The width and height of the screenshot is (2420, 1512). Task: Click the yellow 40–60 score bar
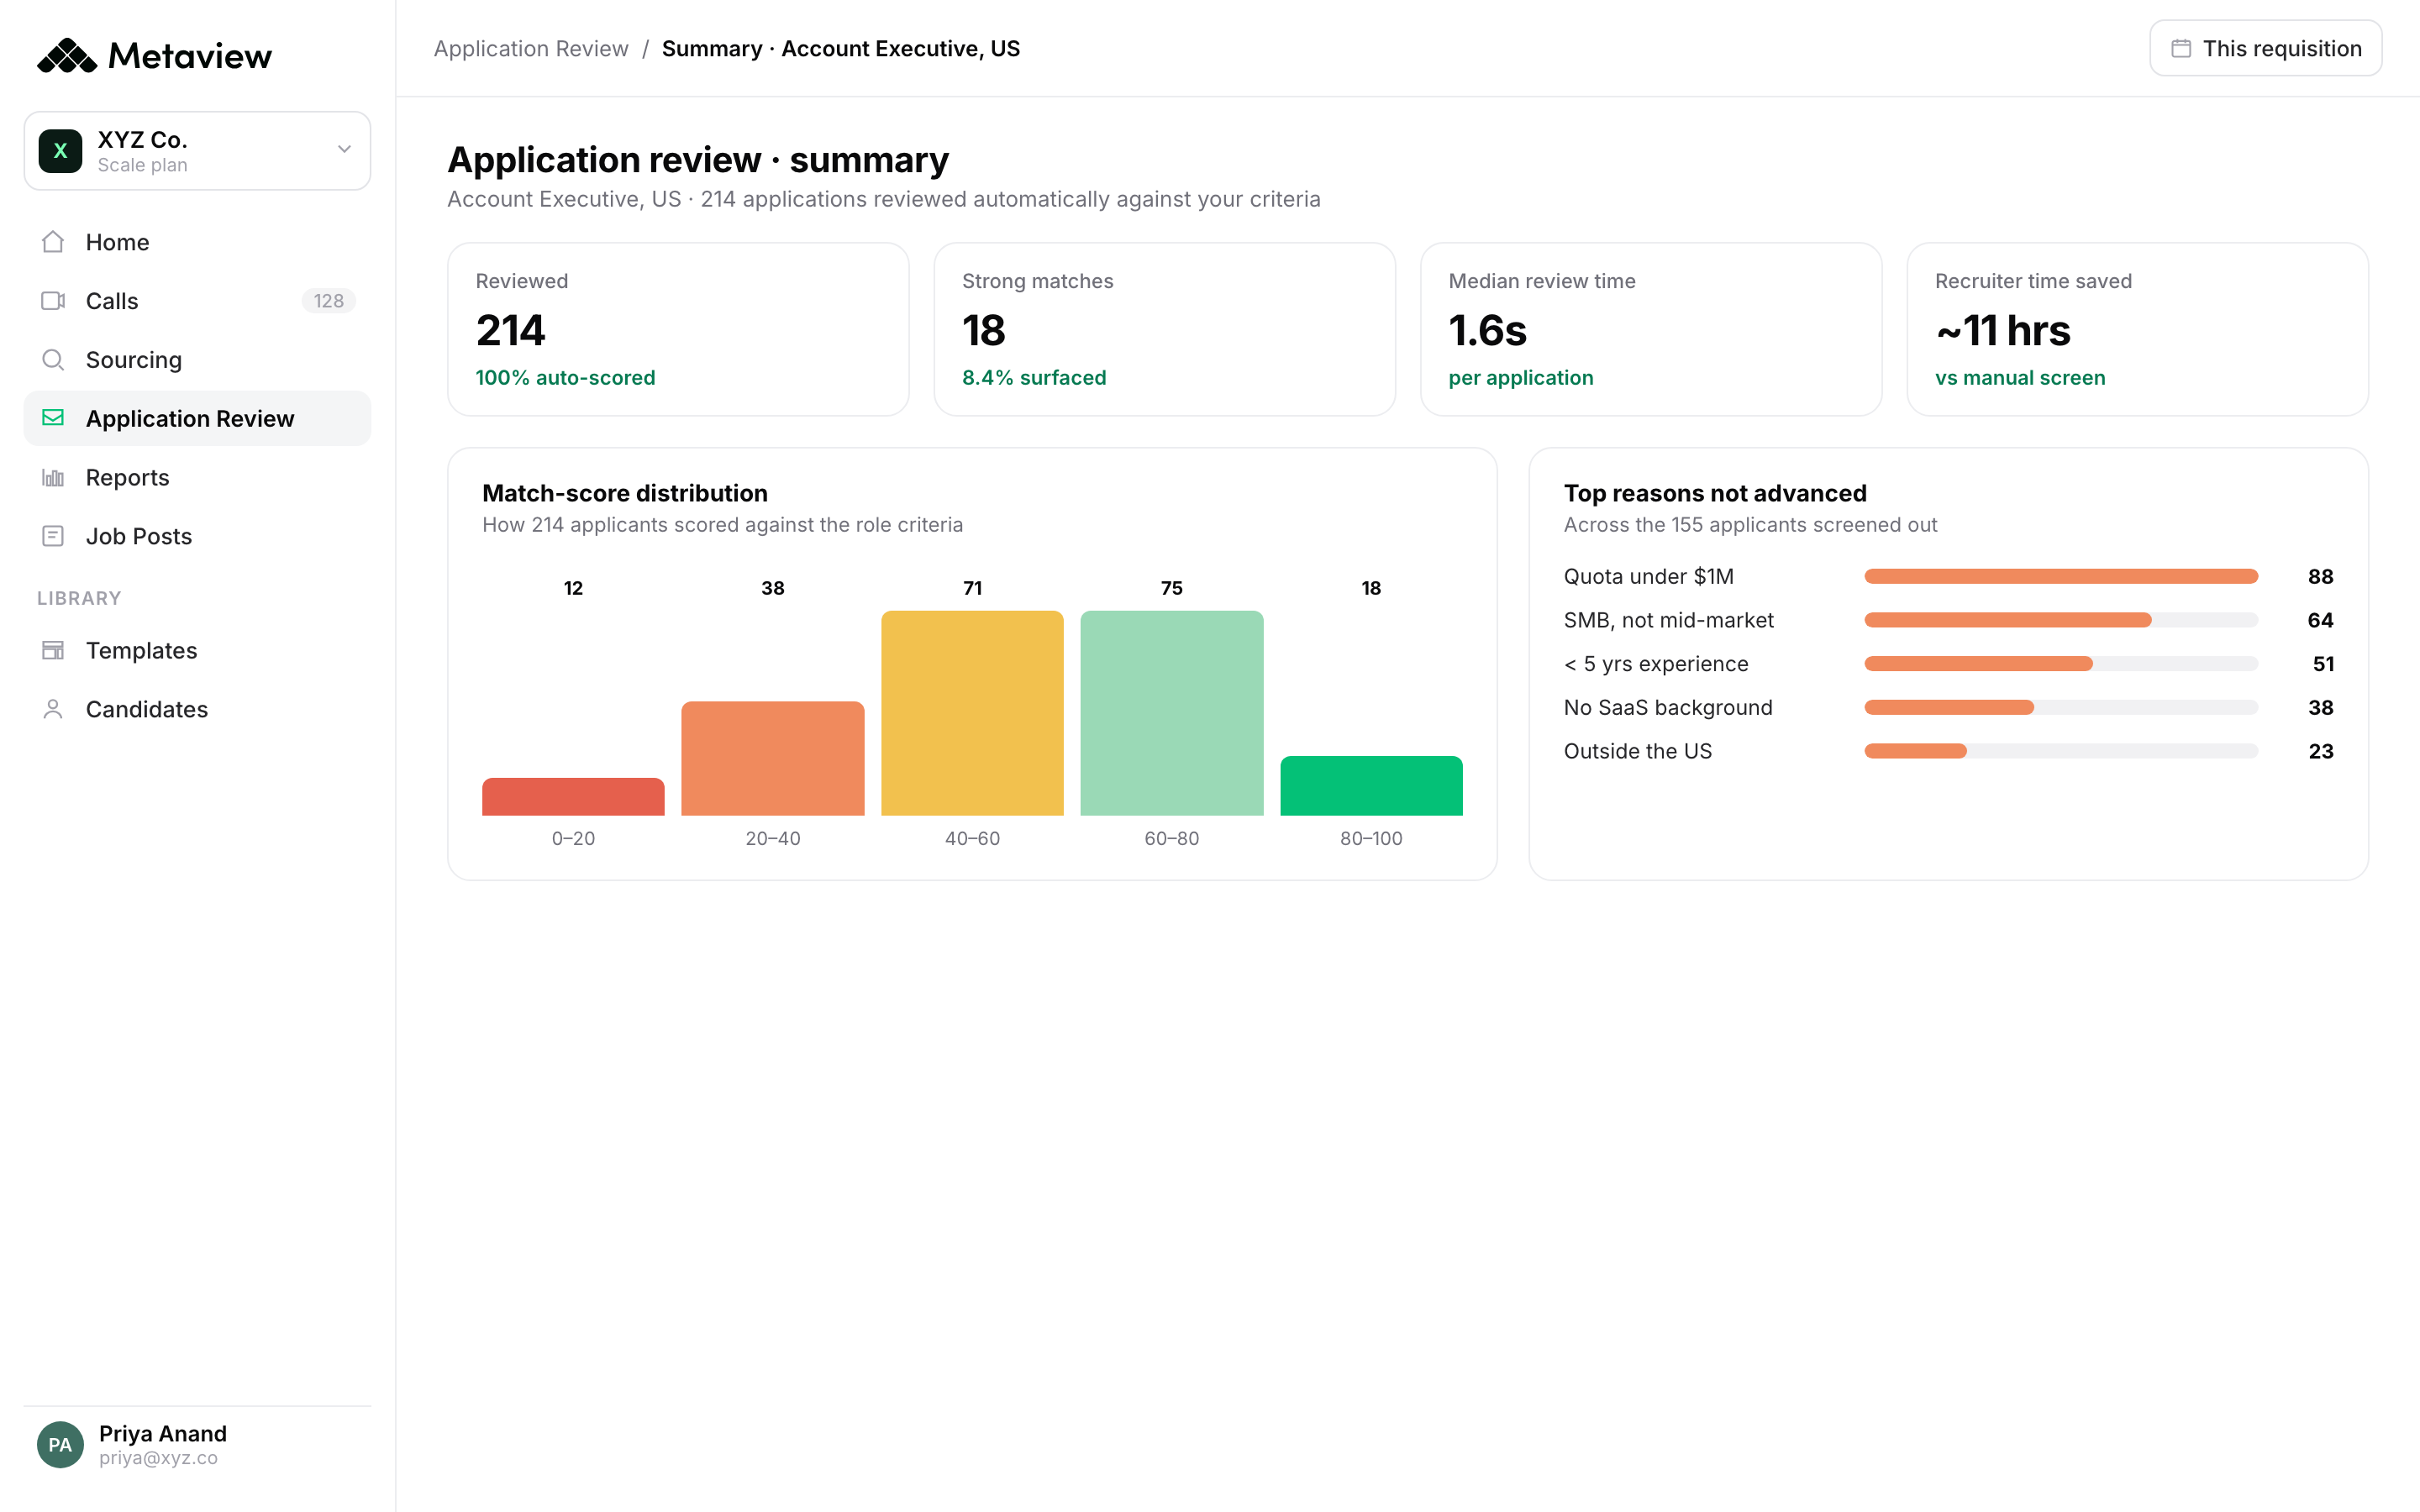[972, 713]
